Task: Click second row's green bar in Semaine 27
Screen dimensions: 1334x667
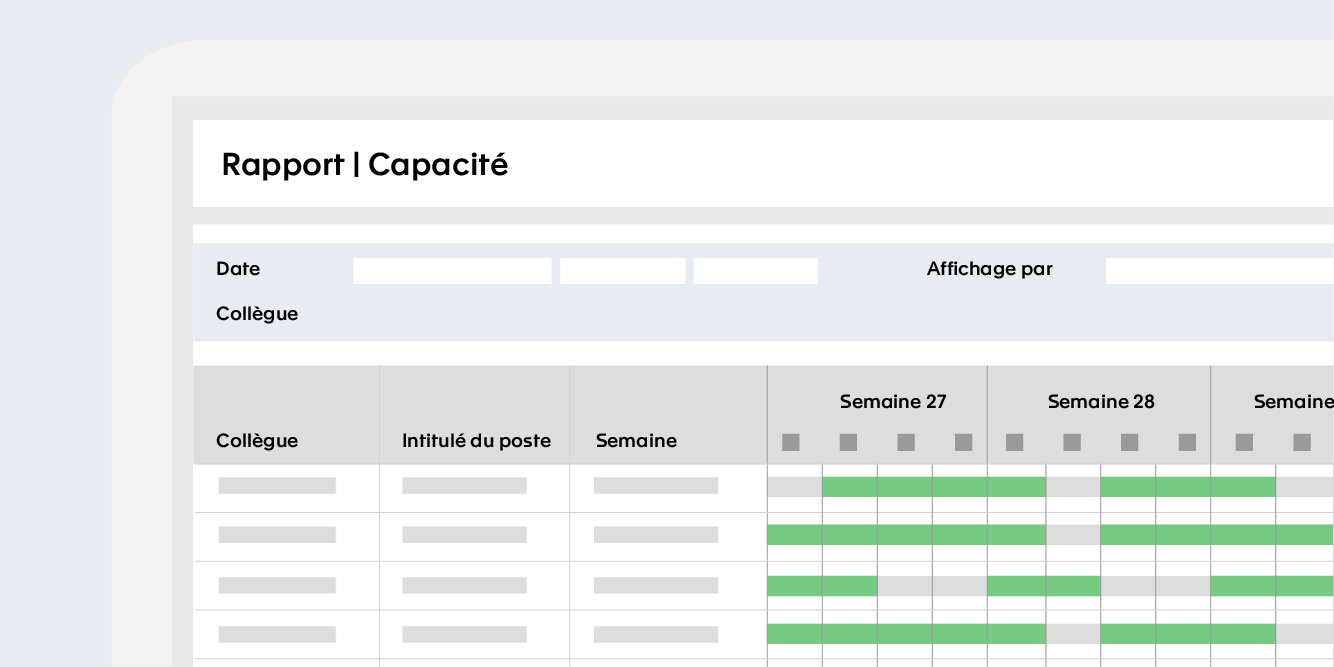Action: 877,535
